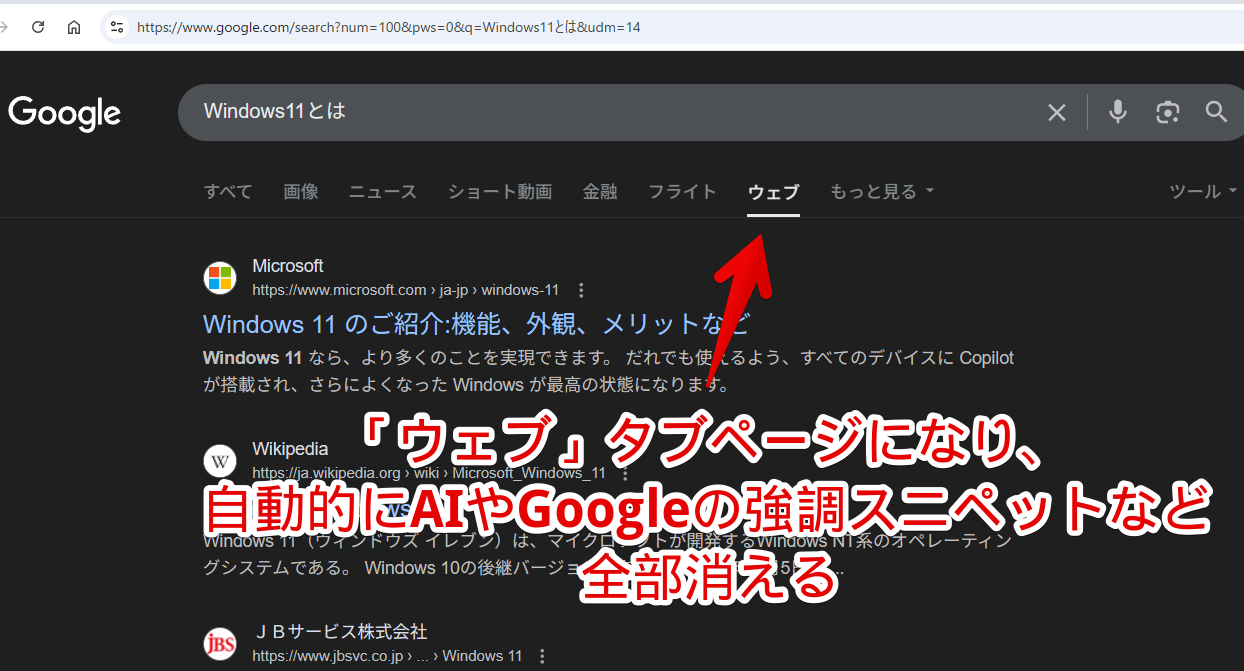This screenshot has height=671, width=1244.
Task: Go to the browser home page icon
Action: 74,27
